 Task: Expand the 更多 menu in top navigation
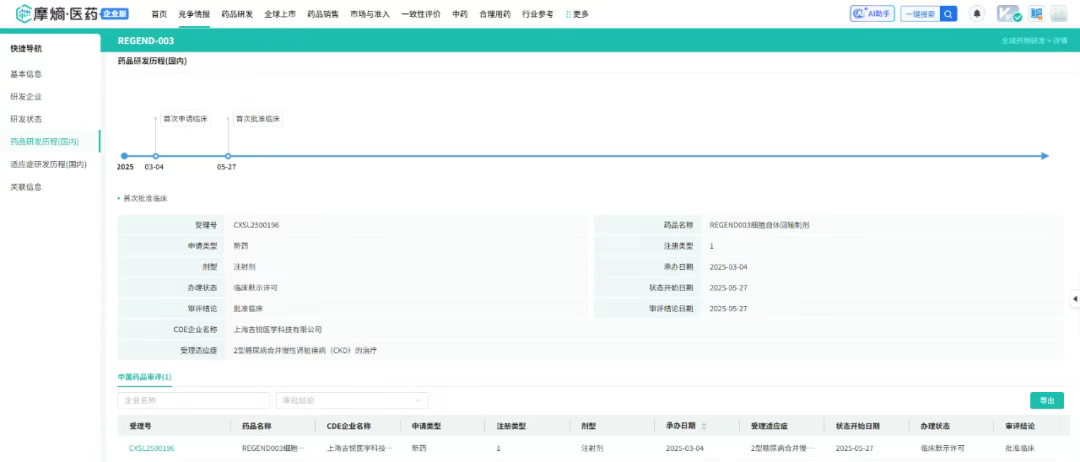pos(577,14)
